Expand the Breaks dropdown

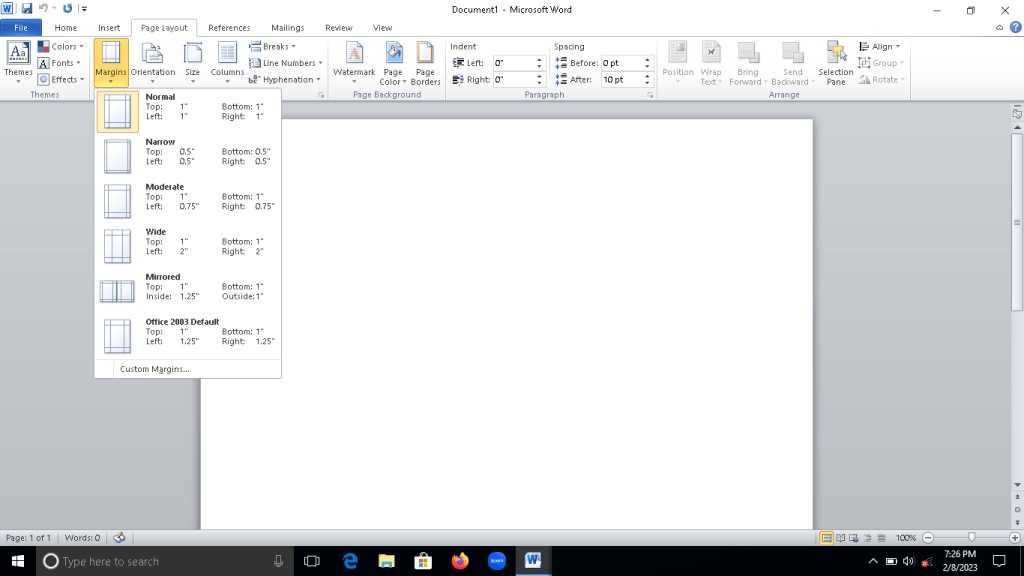pos(272,46)
